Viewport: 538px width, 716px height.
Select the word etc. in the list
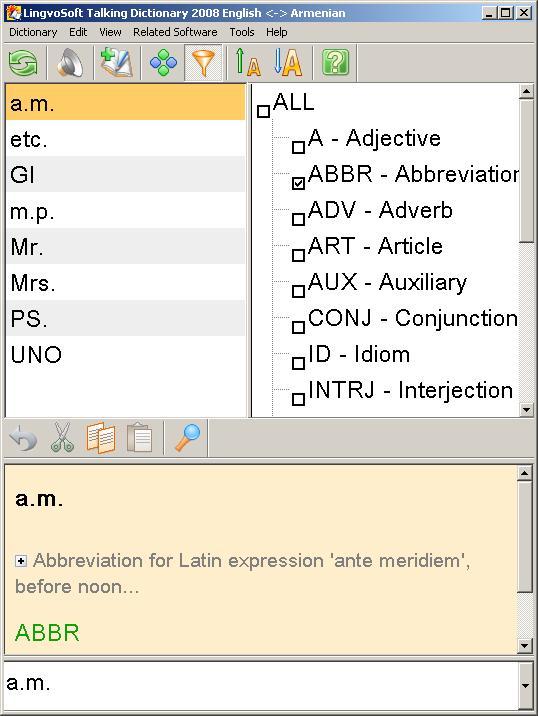[x=126, y=138]
